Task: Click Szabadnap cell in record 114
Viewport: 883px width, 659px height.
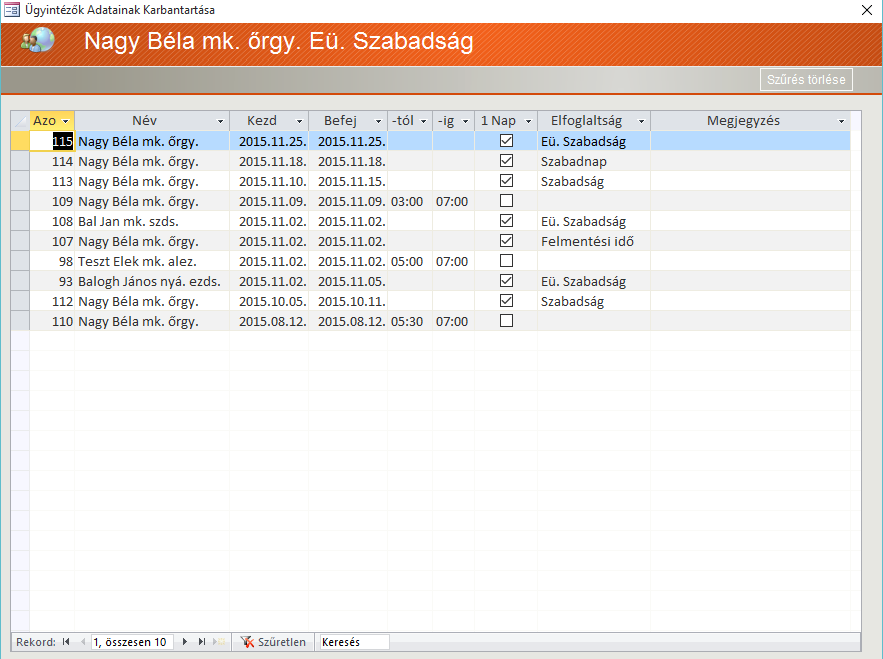Action: 594,161
